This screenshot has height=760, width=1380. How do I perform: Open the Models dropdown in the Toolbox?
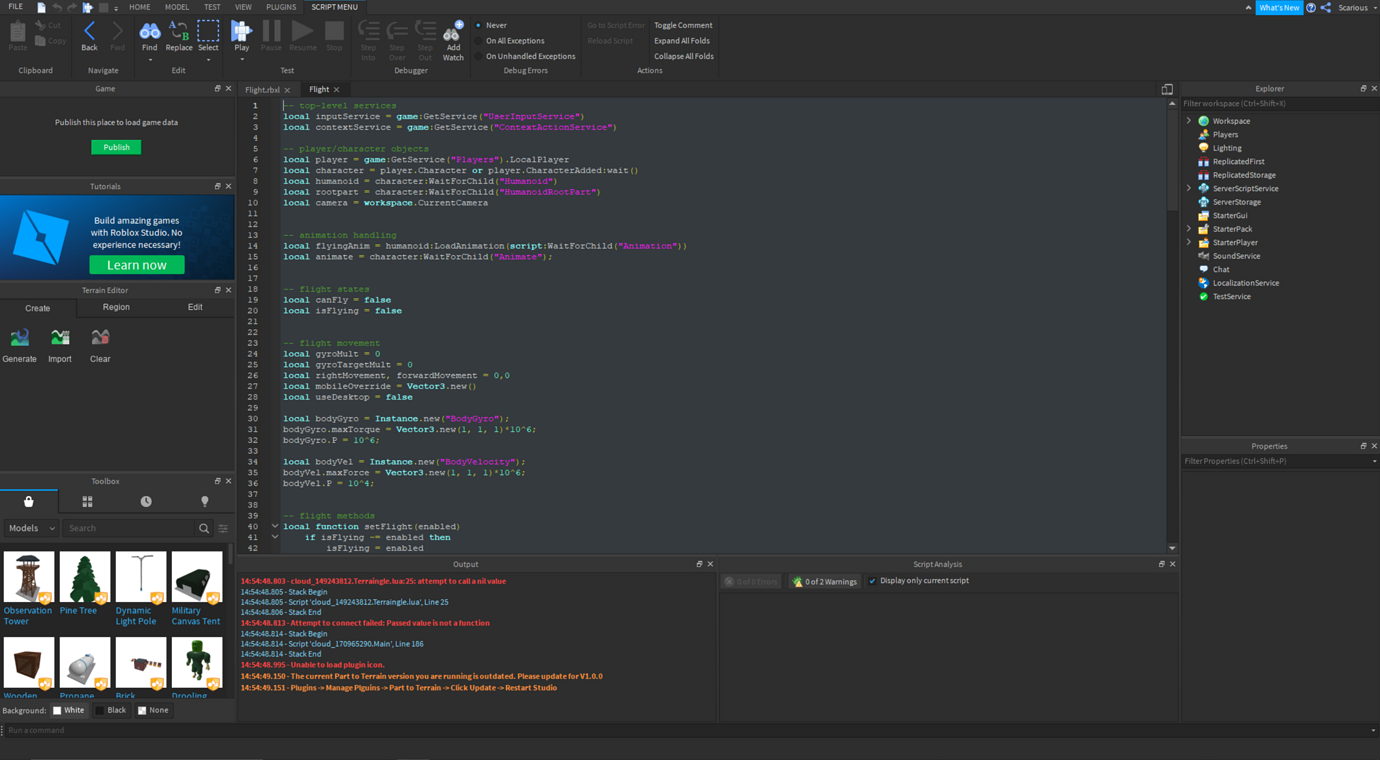point(31,527)
